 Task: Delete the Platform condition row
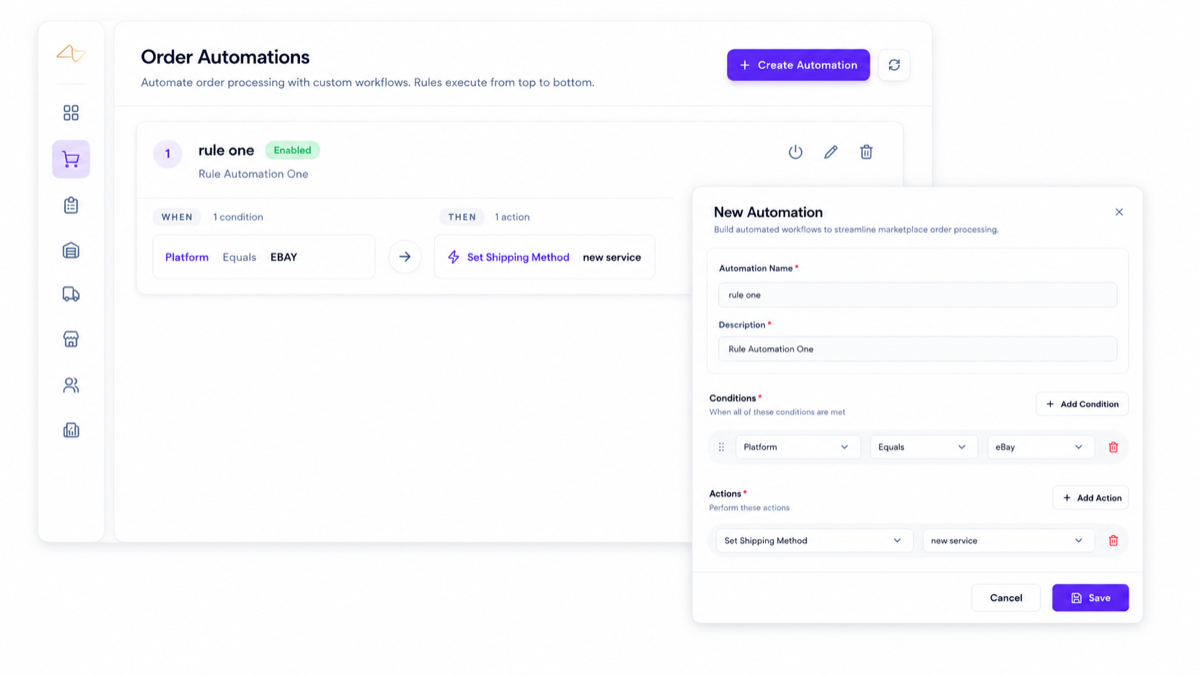(x=1113, y=447)
